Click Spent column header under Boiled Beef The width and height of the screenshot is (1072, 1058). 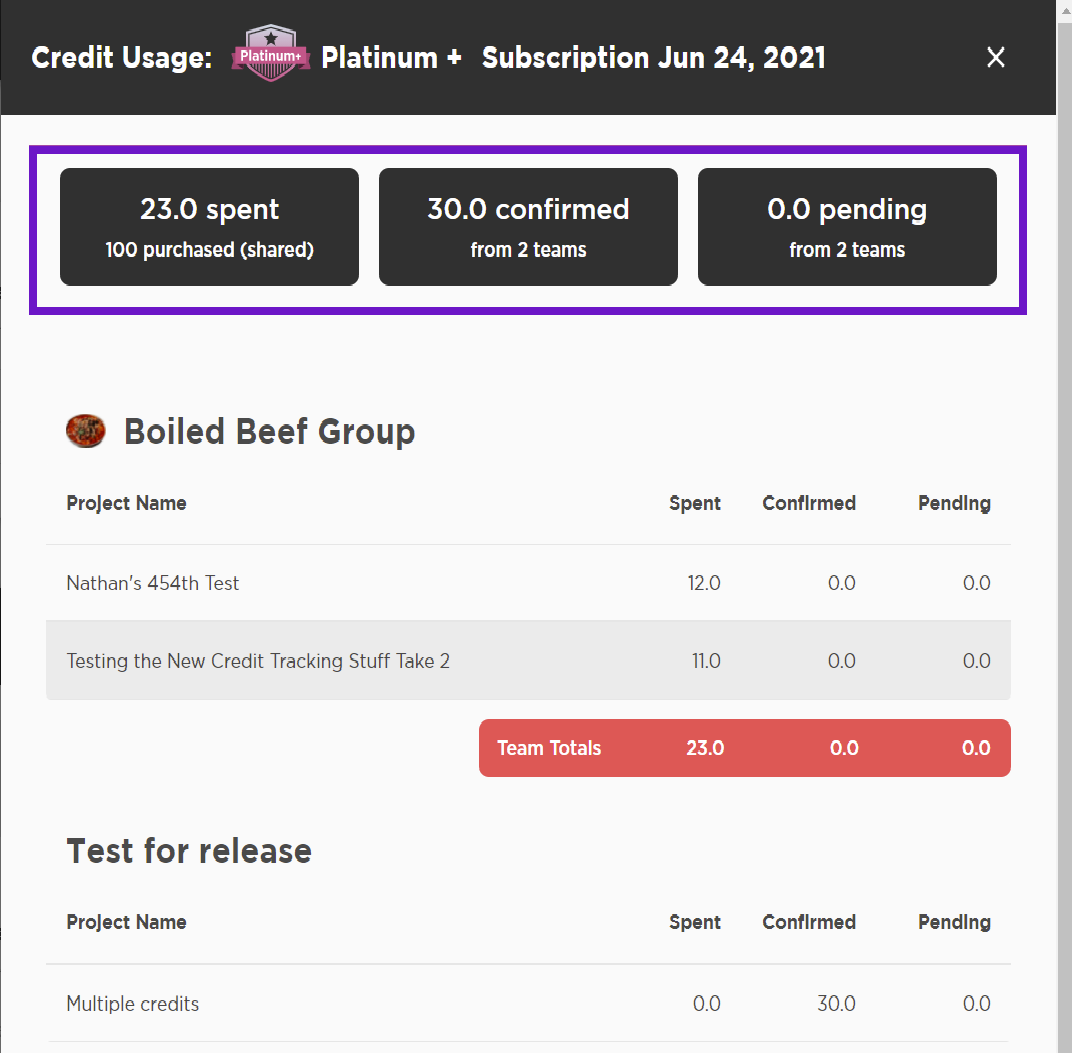click(x=695, y=504)
